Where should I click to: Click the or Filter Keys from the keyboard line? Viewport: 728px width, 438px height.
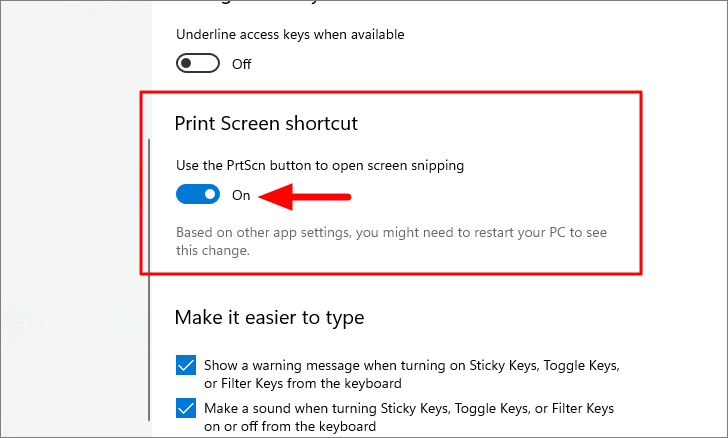303,384
